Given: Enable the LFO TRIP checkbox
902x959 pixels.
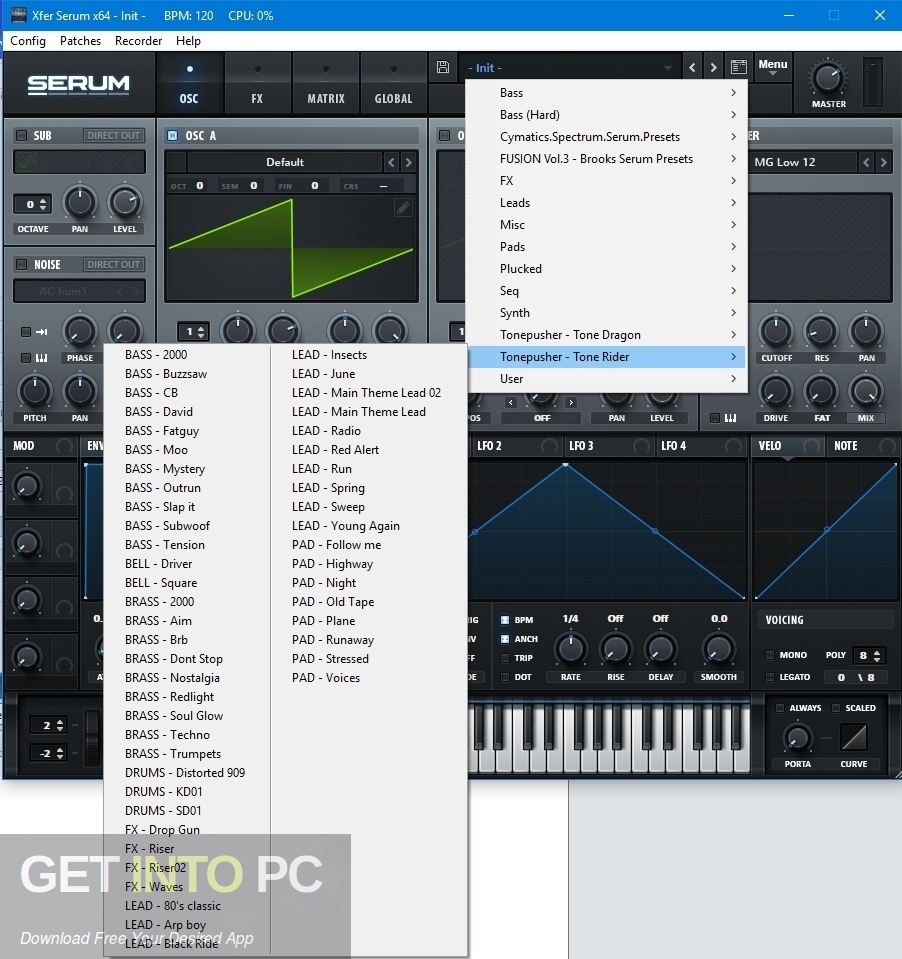Looking at the screenshot, I should click(505, 658).
